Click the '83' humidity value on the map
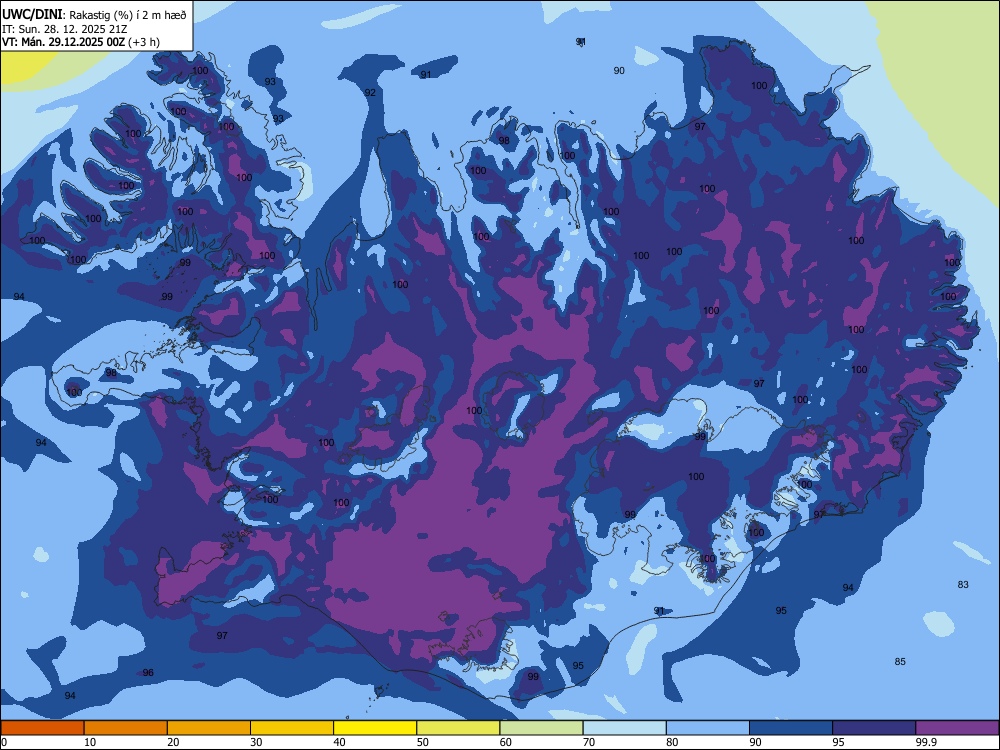Viewport: 1000px width, 750px height. [963, 584]
